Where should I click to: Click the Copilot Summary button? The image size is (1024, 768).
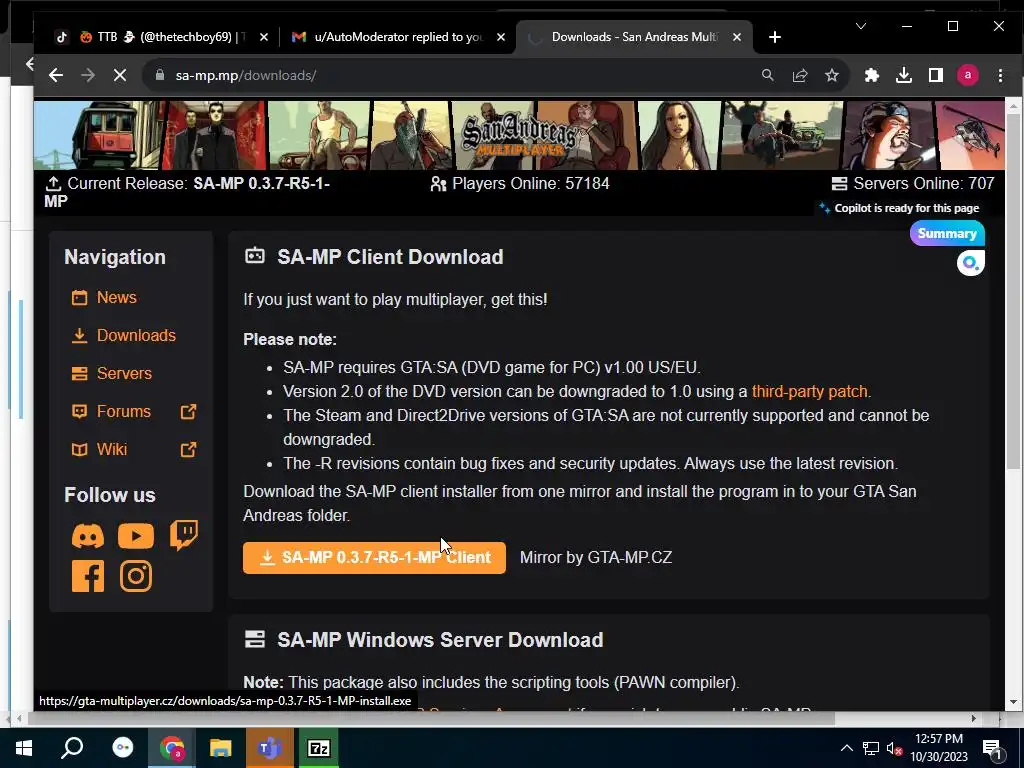(947, 233)
